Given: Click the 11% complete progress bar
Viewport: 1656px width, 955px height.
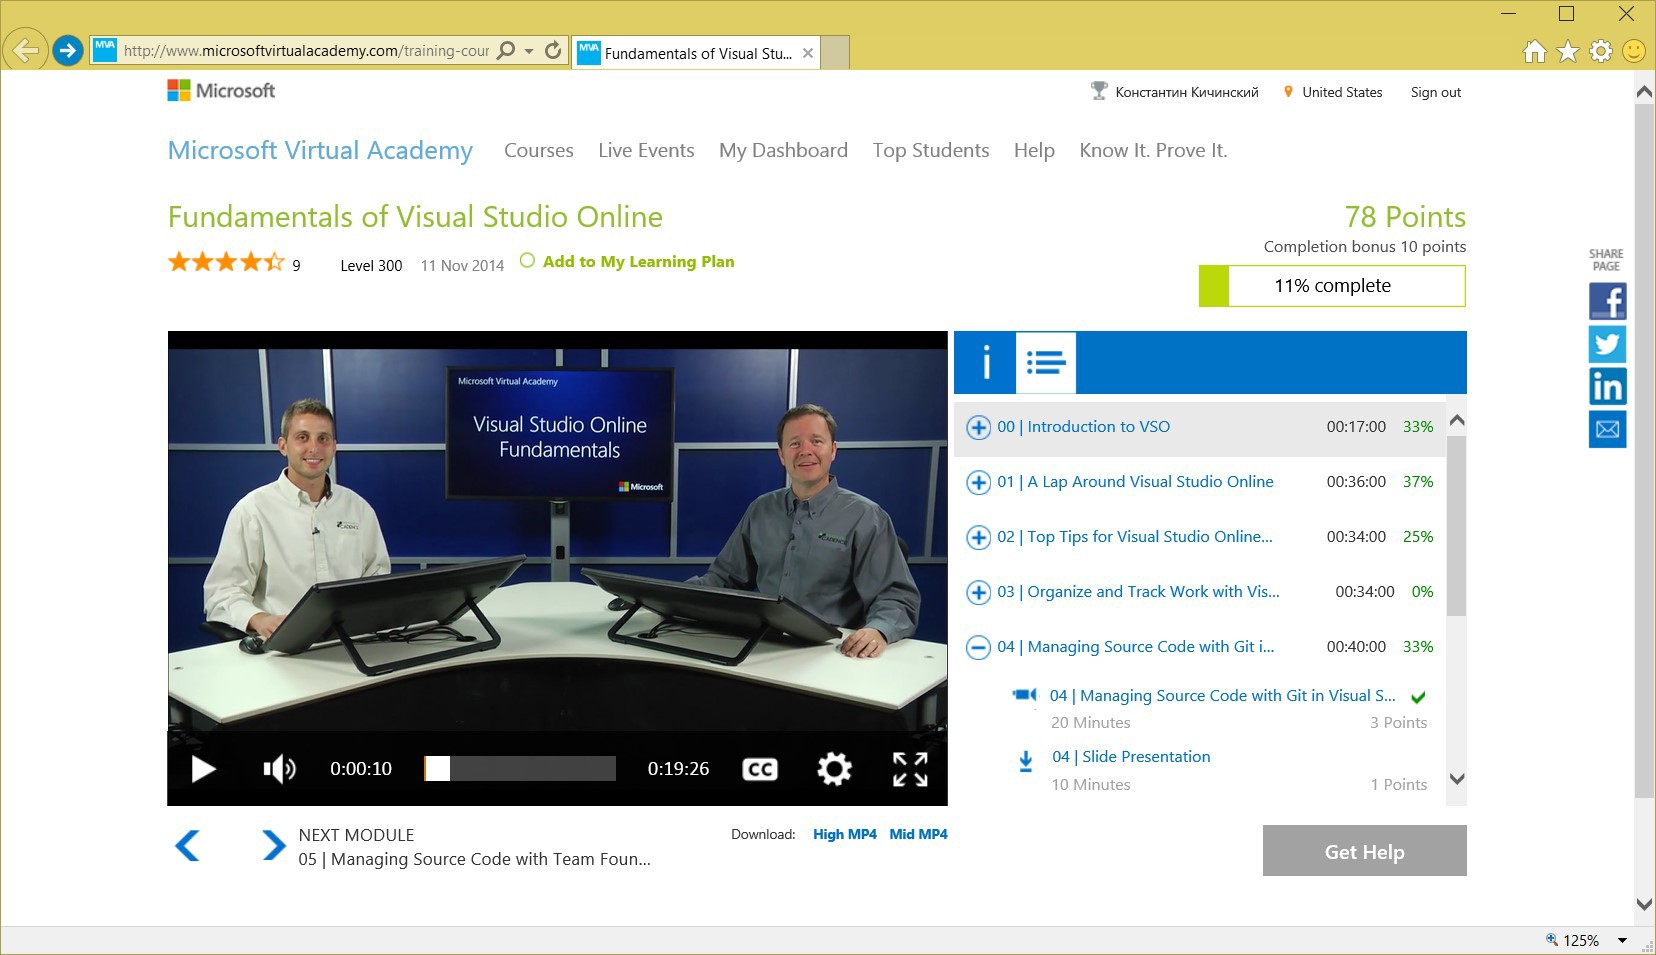Looking at the screenshot, I should (1332, 286).
